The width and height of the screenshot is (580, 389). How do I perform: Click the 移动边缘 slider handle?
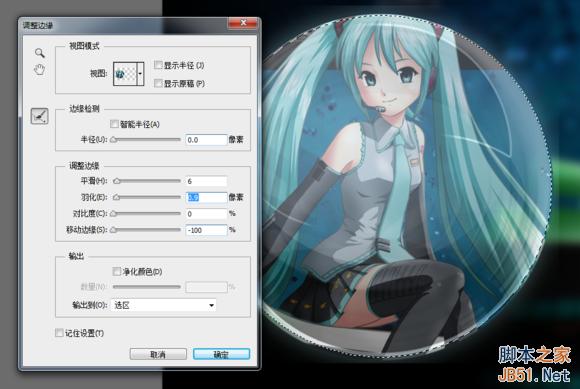pos(114,230)
